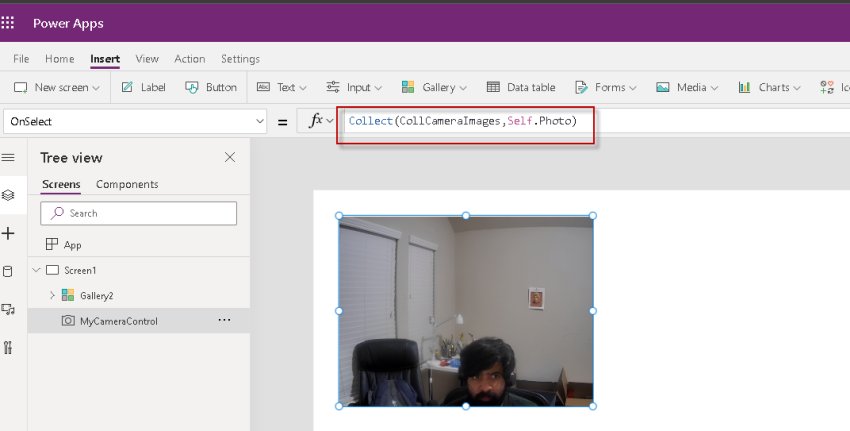Click the Charts ribbon icon
This screenshot has width=850, height=431.
click(744, 87)
